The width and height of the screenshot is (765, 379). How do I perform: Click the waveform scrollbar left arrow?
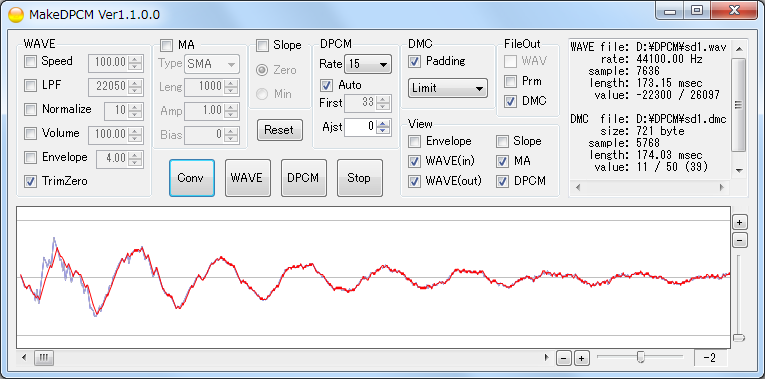(24, 358)
